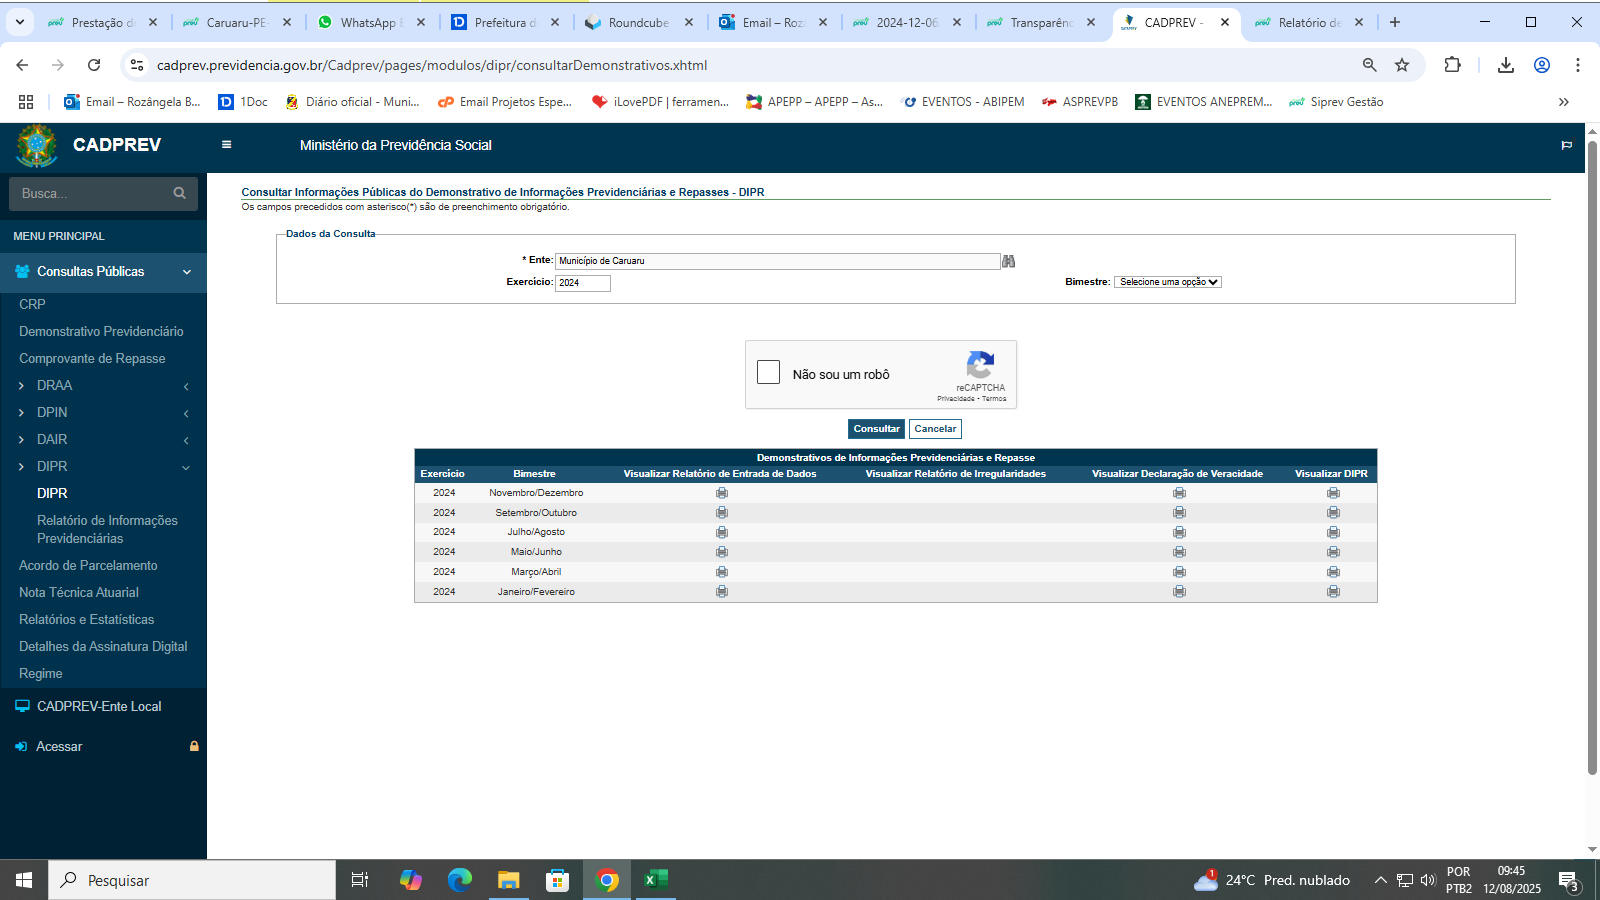Switch to the WhatsApp browser tab

(366, 22)
